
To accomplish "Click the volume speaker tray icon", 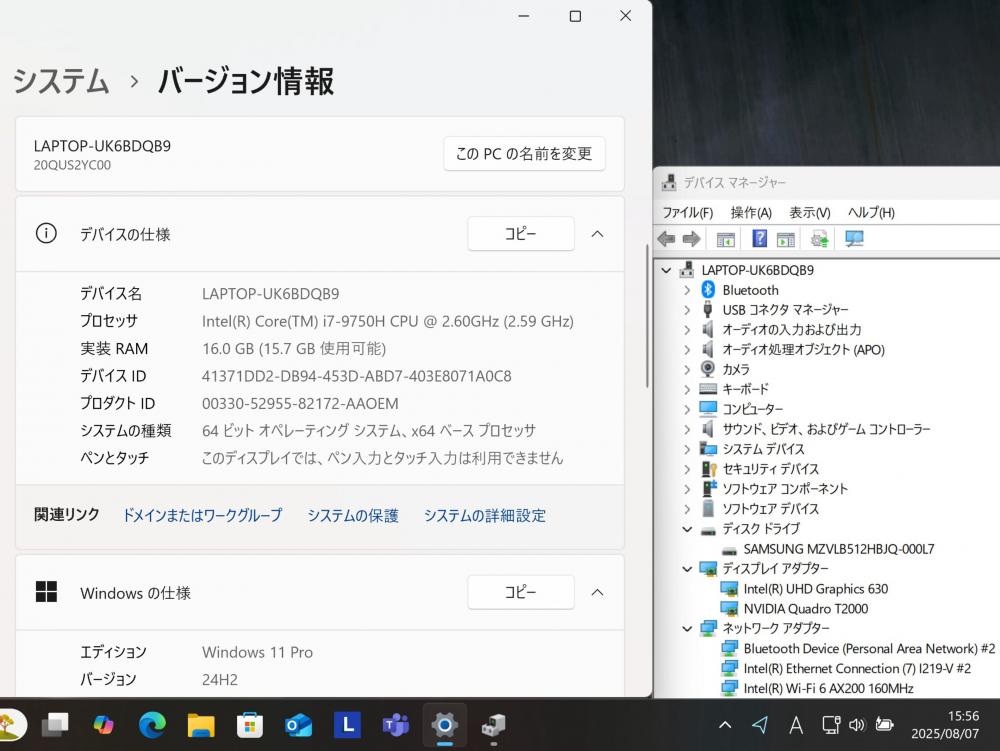I will [x=857, y=725].
